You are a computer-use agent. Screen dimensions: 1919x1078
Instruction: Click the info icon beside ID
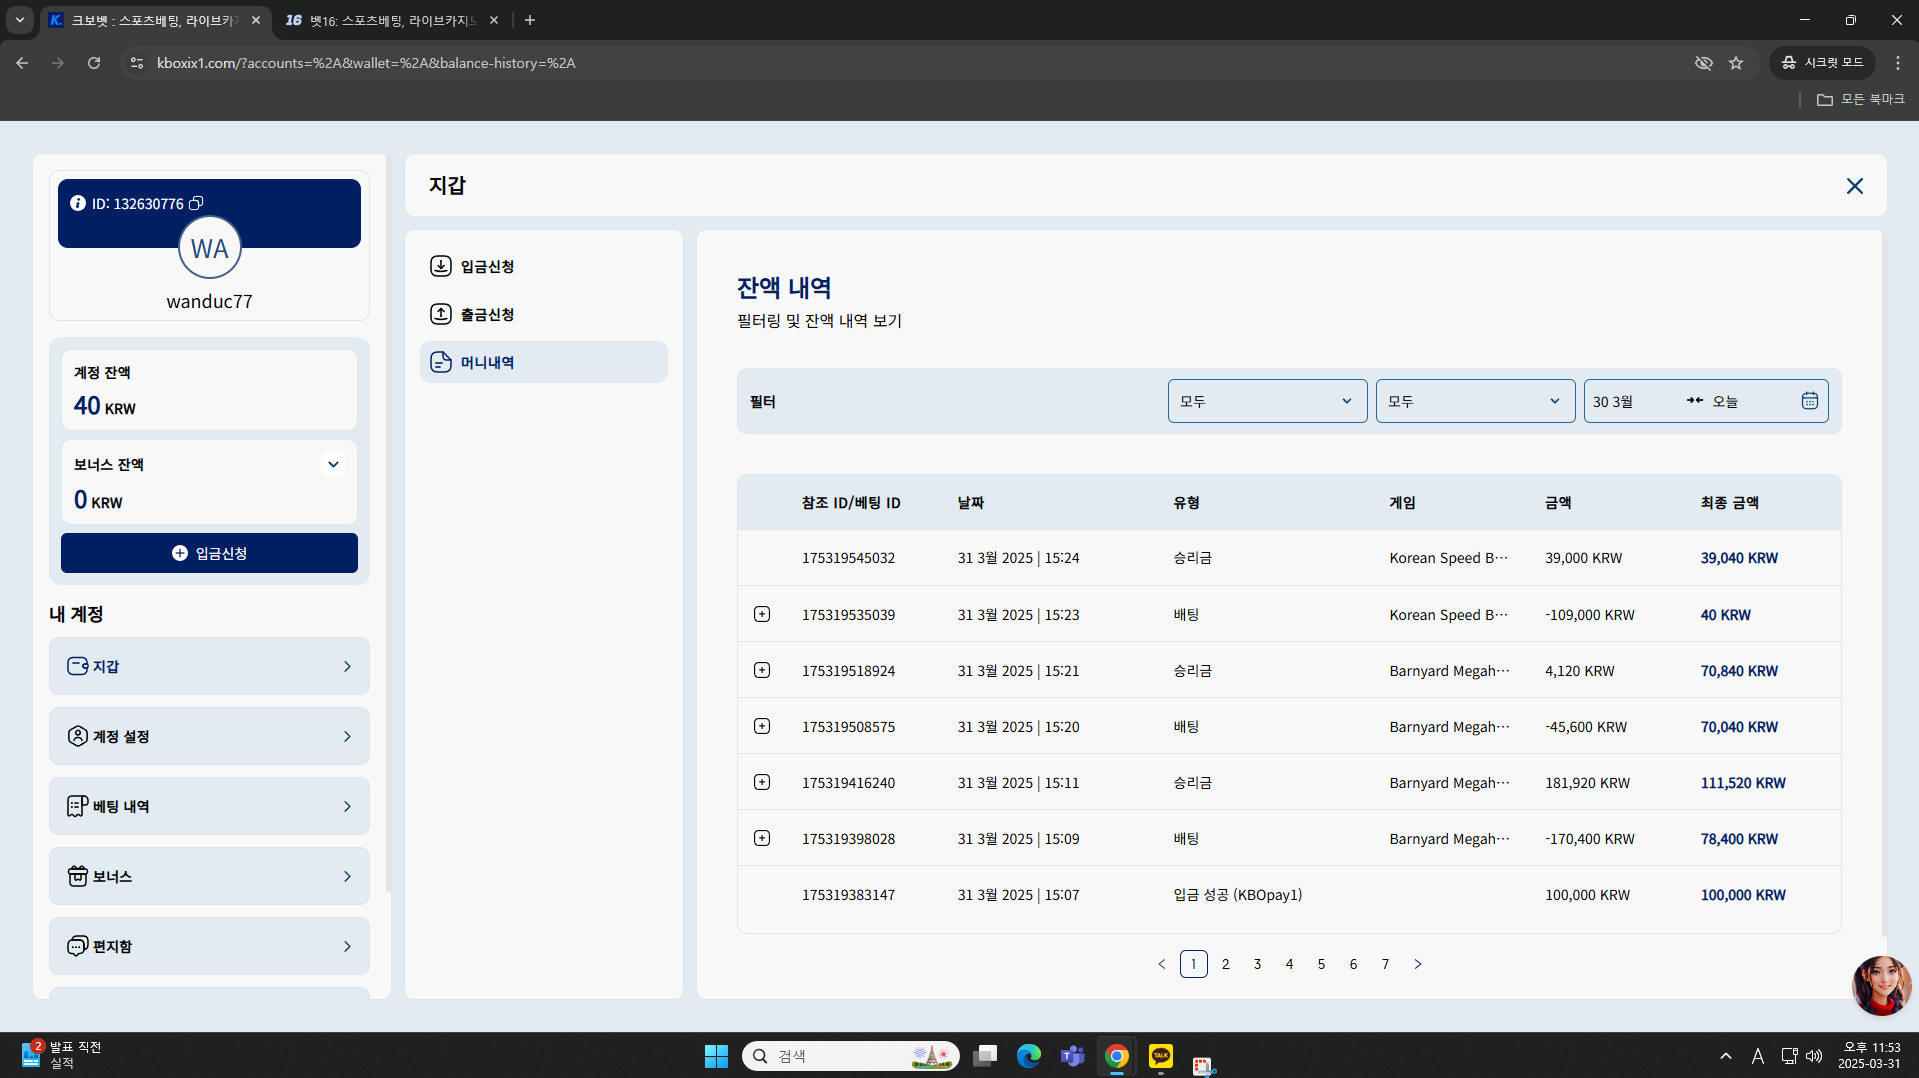pyautogui.click(x=77, y=203)
